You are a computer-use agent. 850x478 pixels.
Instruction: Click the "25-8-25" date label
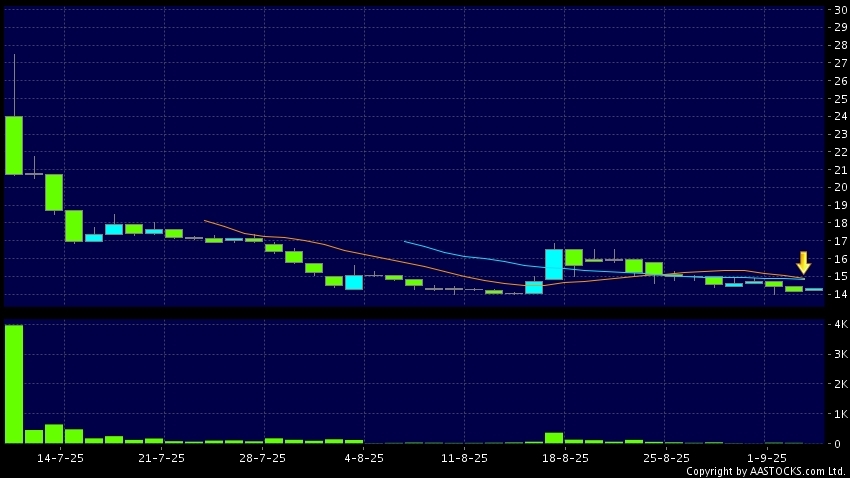[666, 458]
